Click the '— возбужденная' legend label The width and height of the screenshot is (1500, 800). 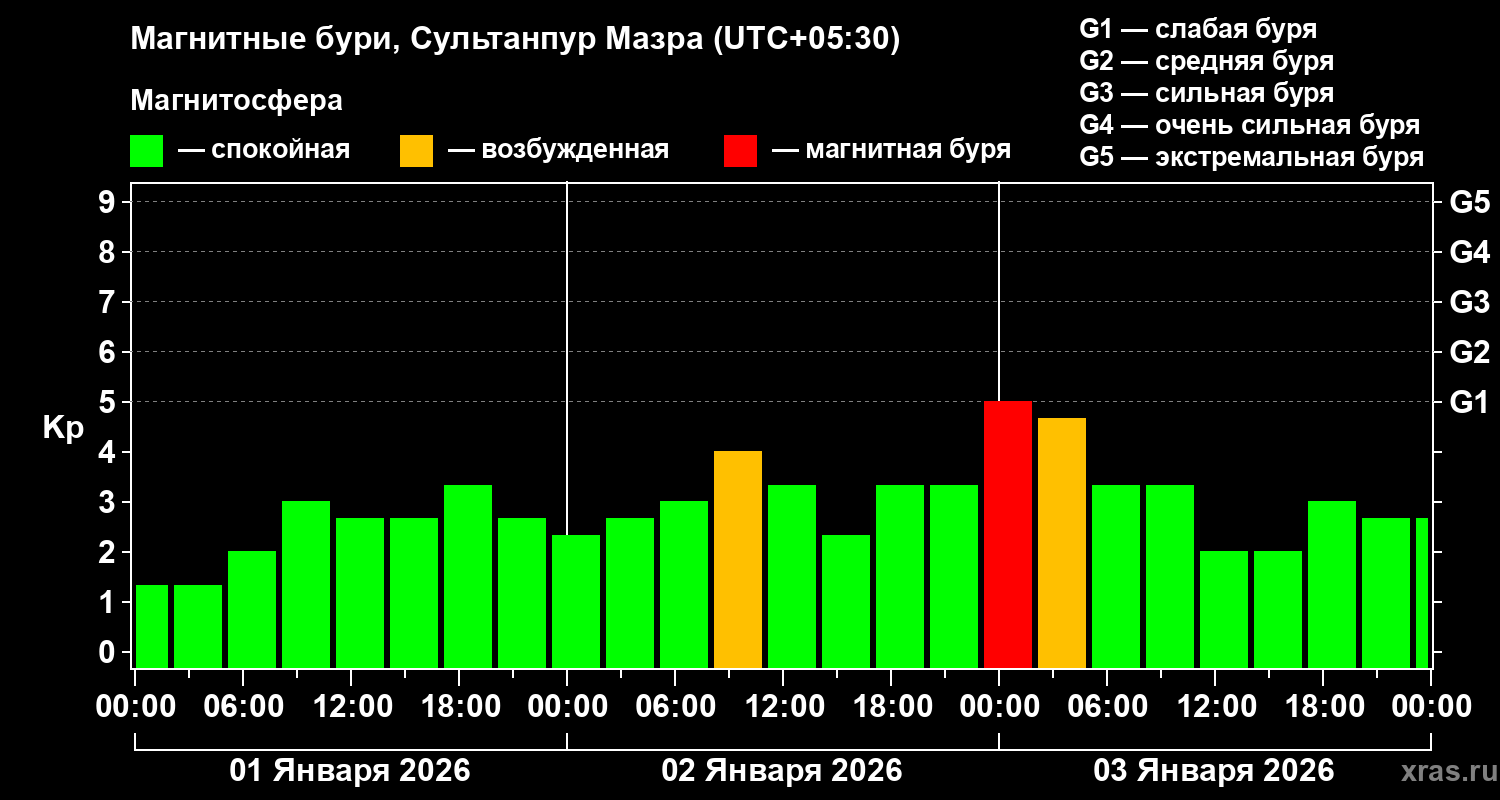[558, 151]
